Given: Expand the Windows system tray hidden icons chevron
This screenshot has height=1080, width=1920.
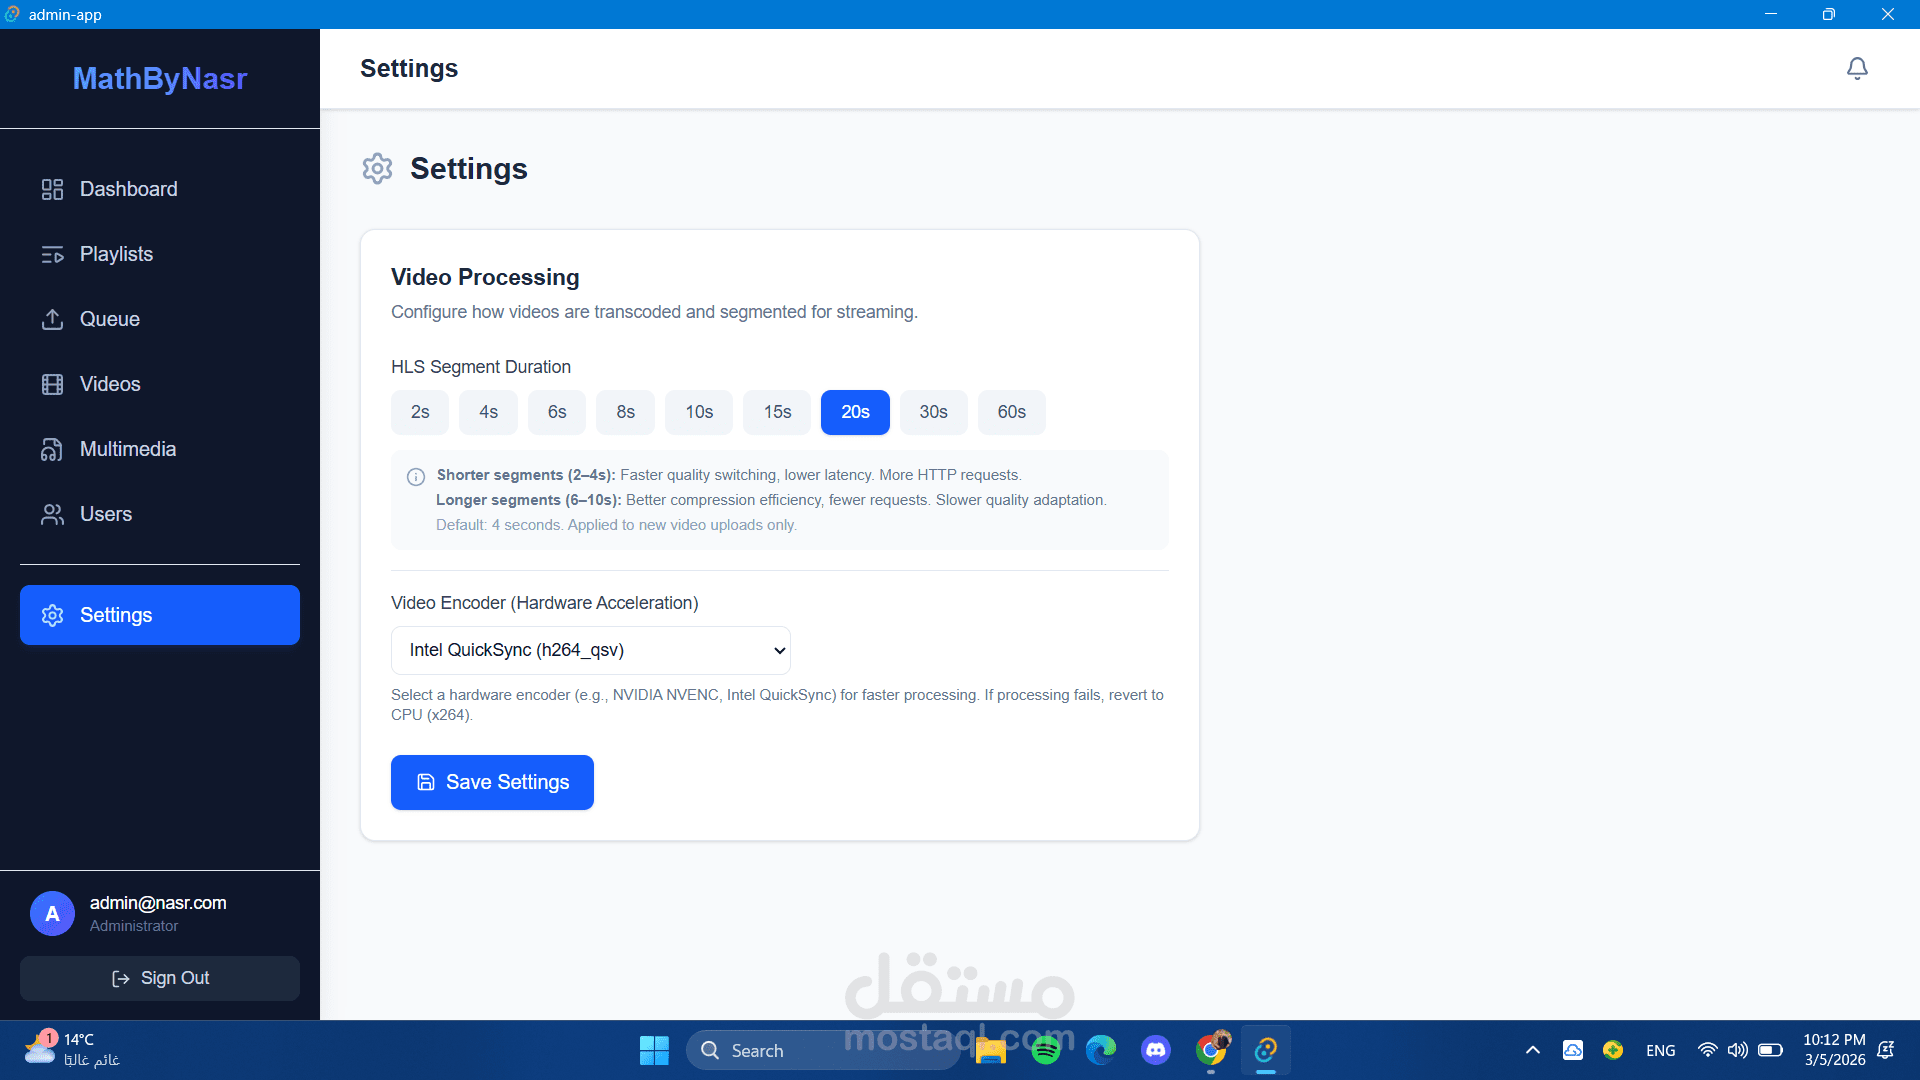Looking at the screenshot, I should pos(1532,1050).
